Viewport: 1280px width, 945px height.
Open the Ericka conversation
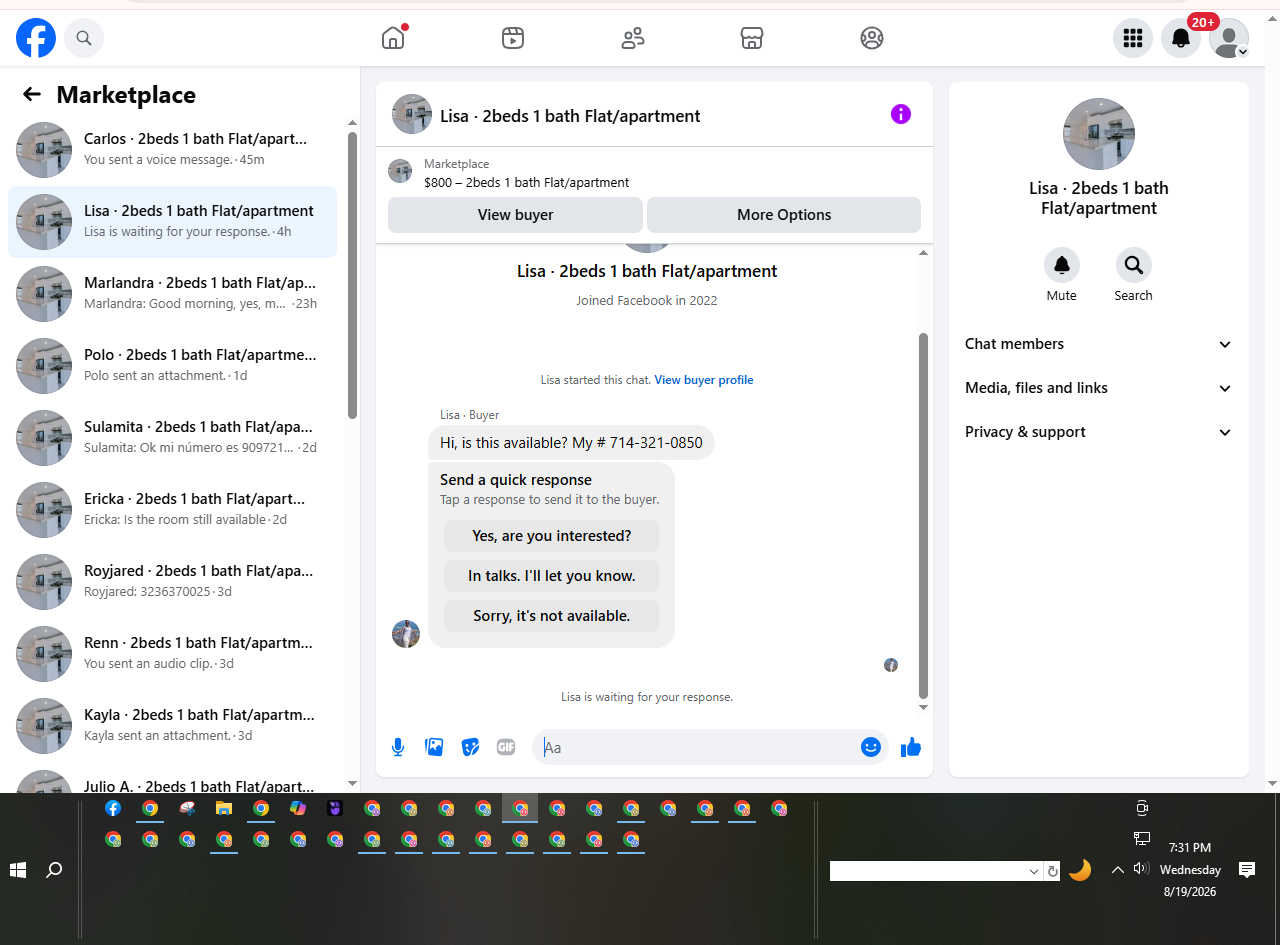click(172, 510)
